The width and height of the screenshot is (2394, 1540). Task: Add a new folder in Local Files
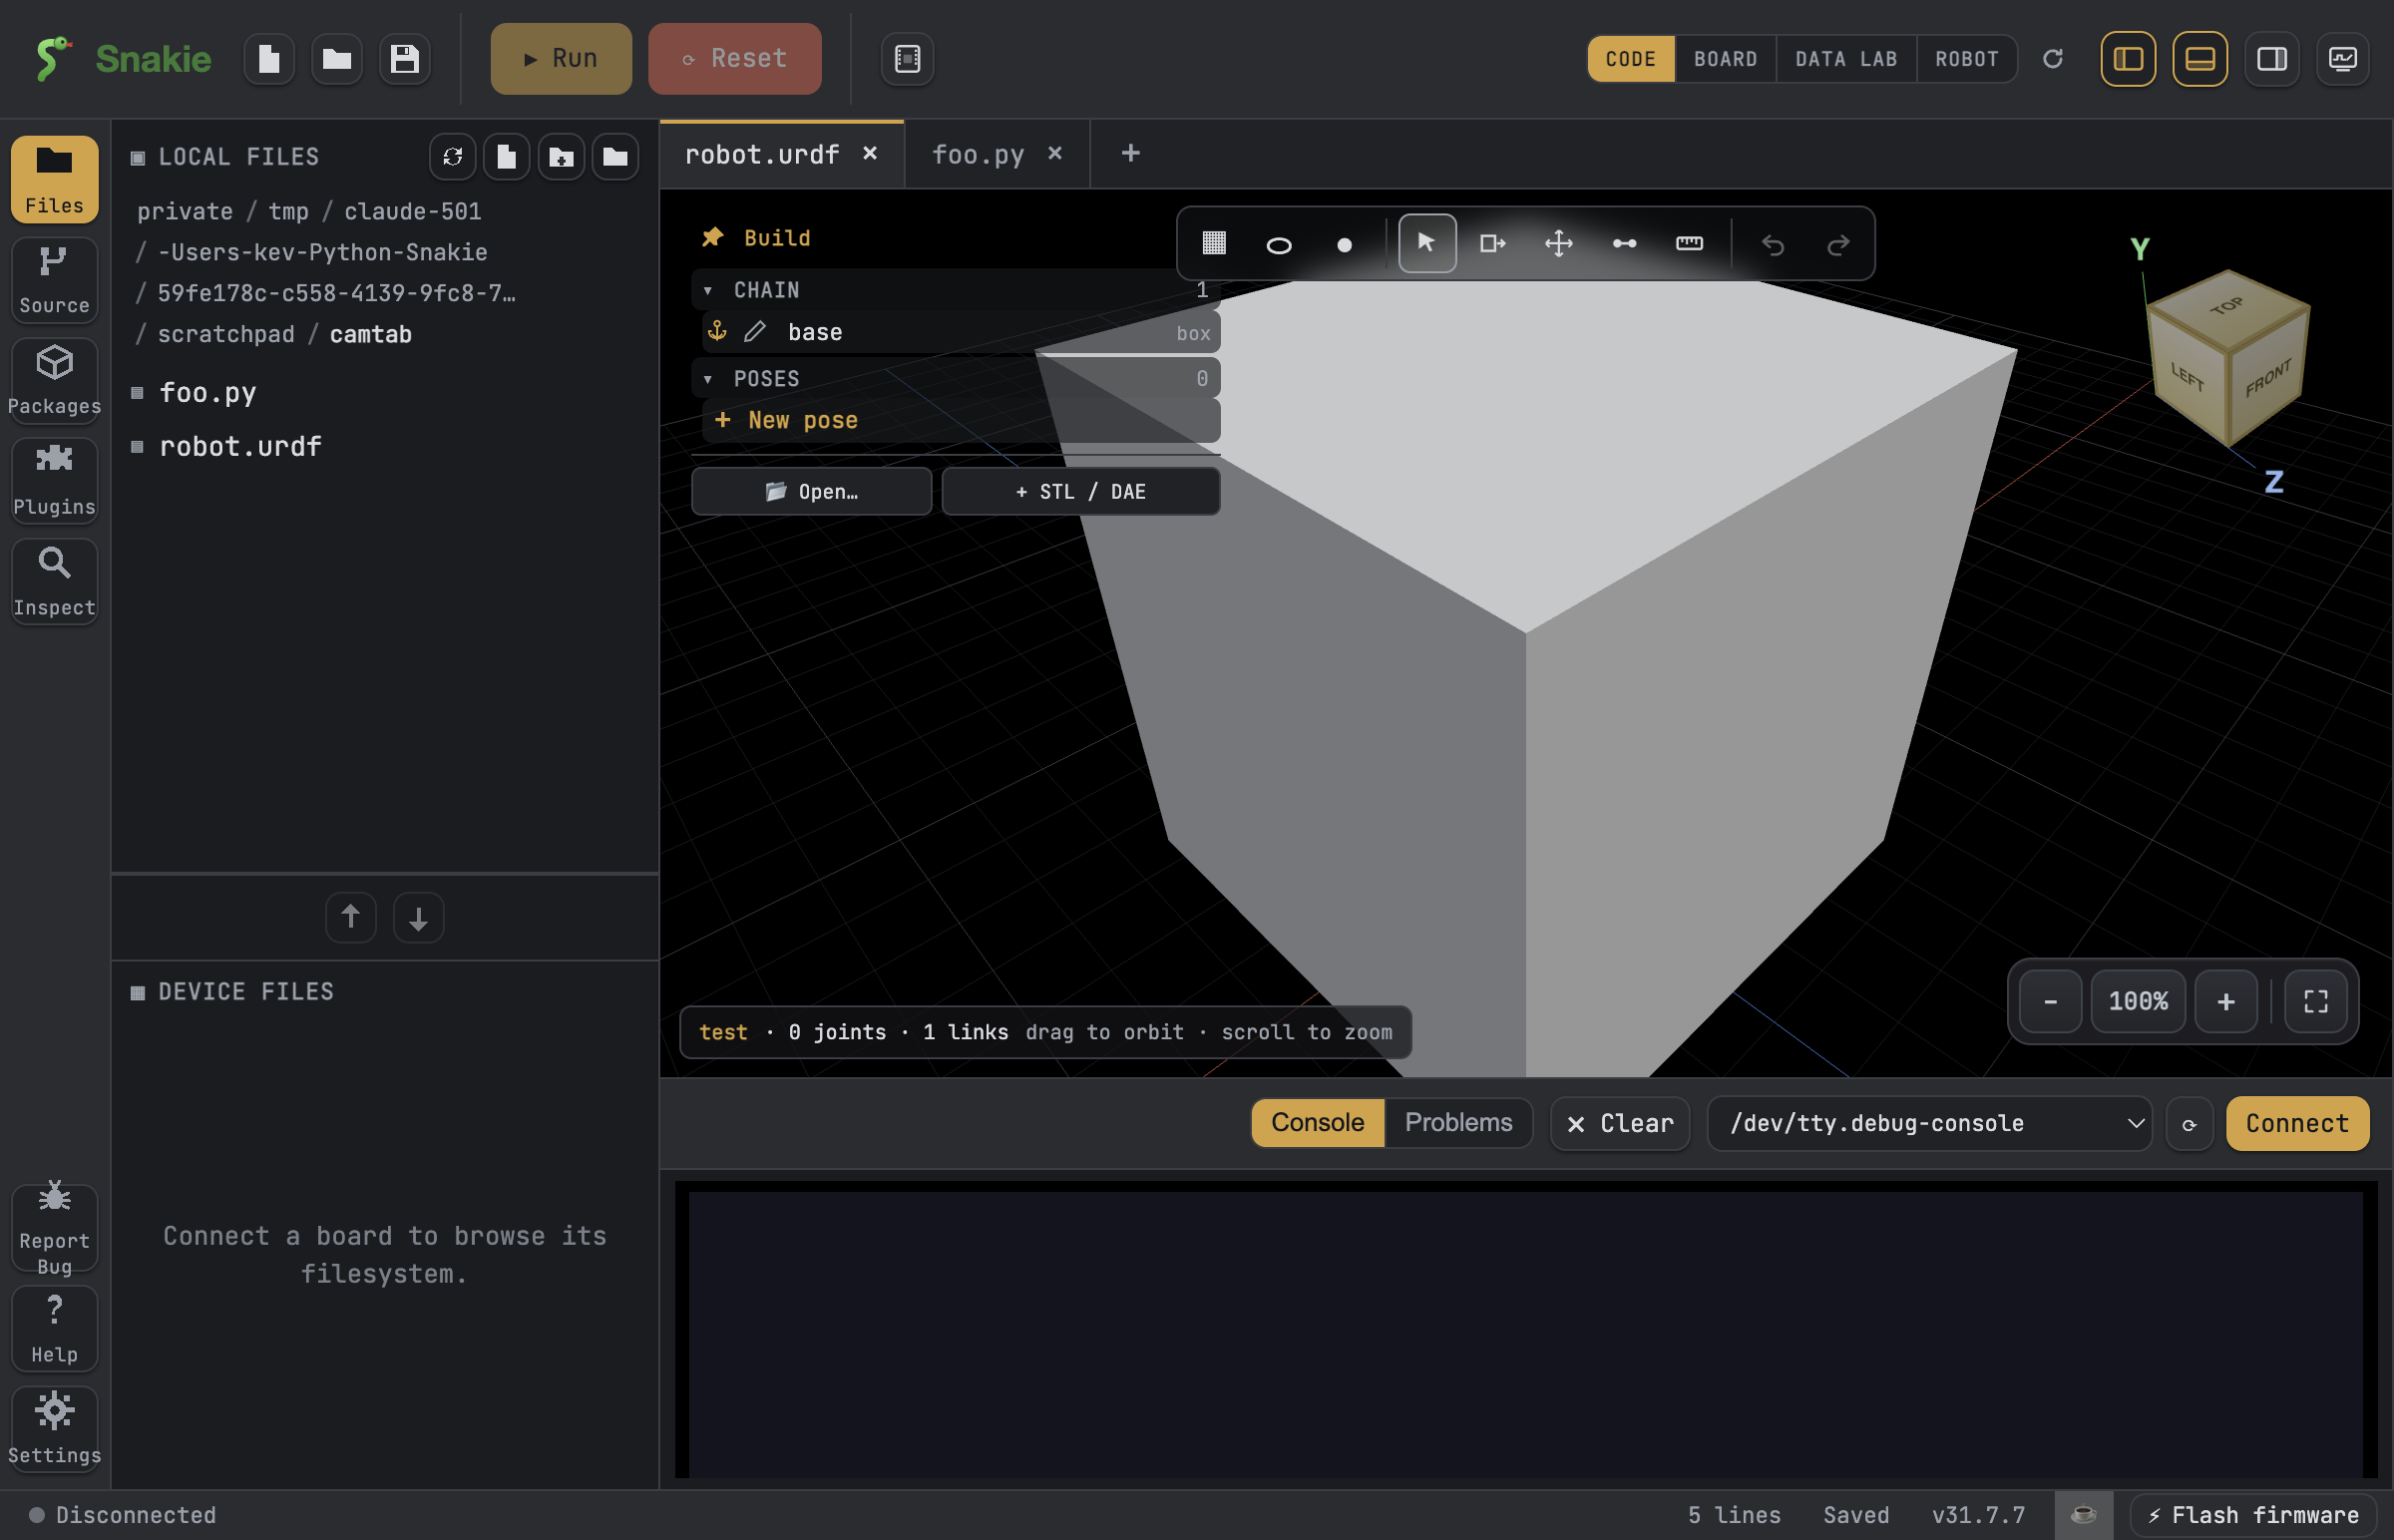[561, 157]
